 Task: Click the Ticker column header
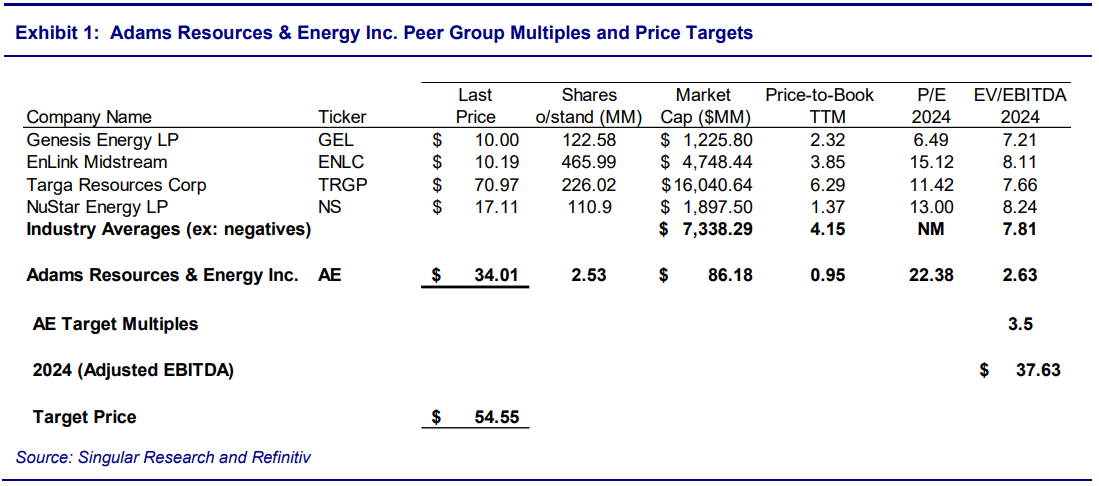pos(342,117)
